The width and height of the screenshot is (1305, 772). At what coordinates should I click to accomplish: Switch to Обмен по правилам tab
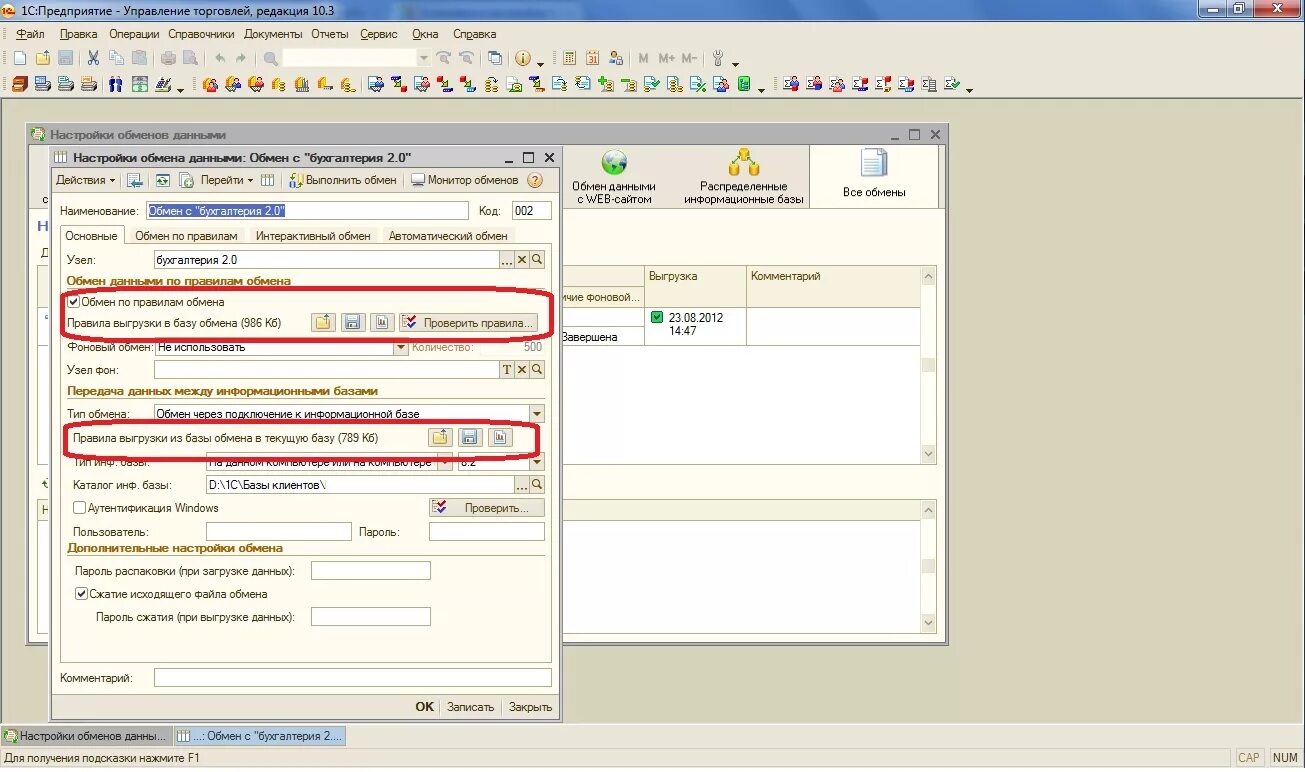point(186,236)
